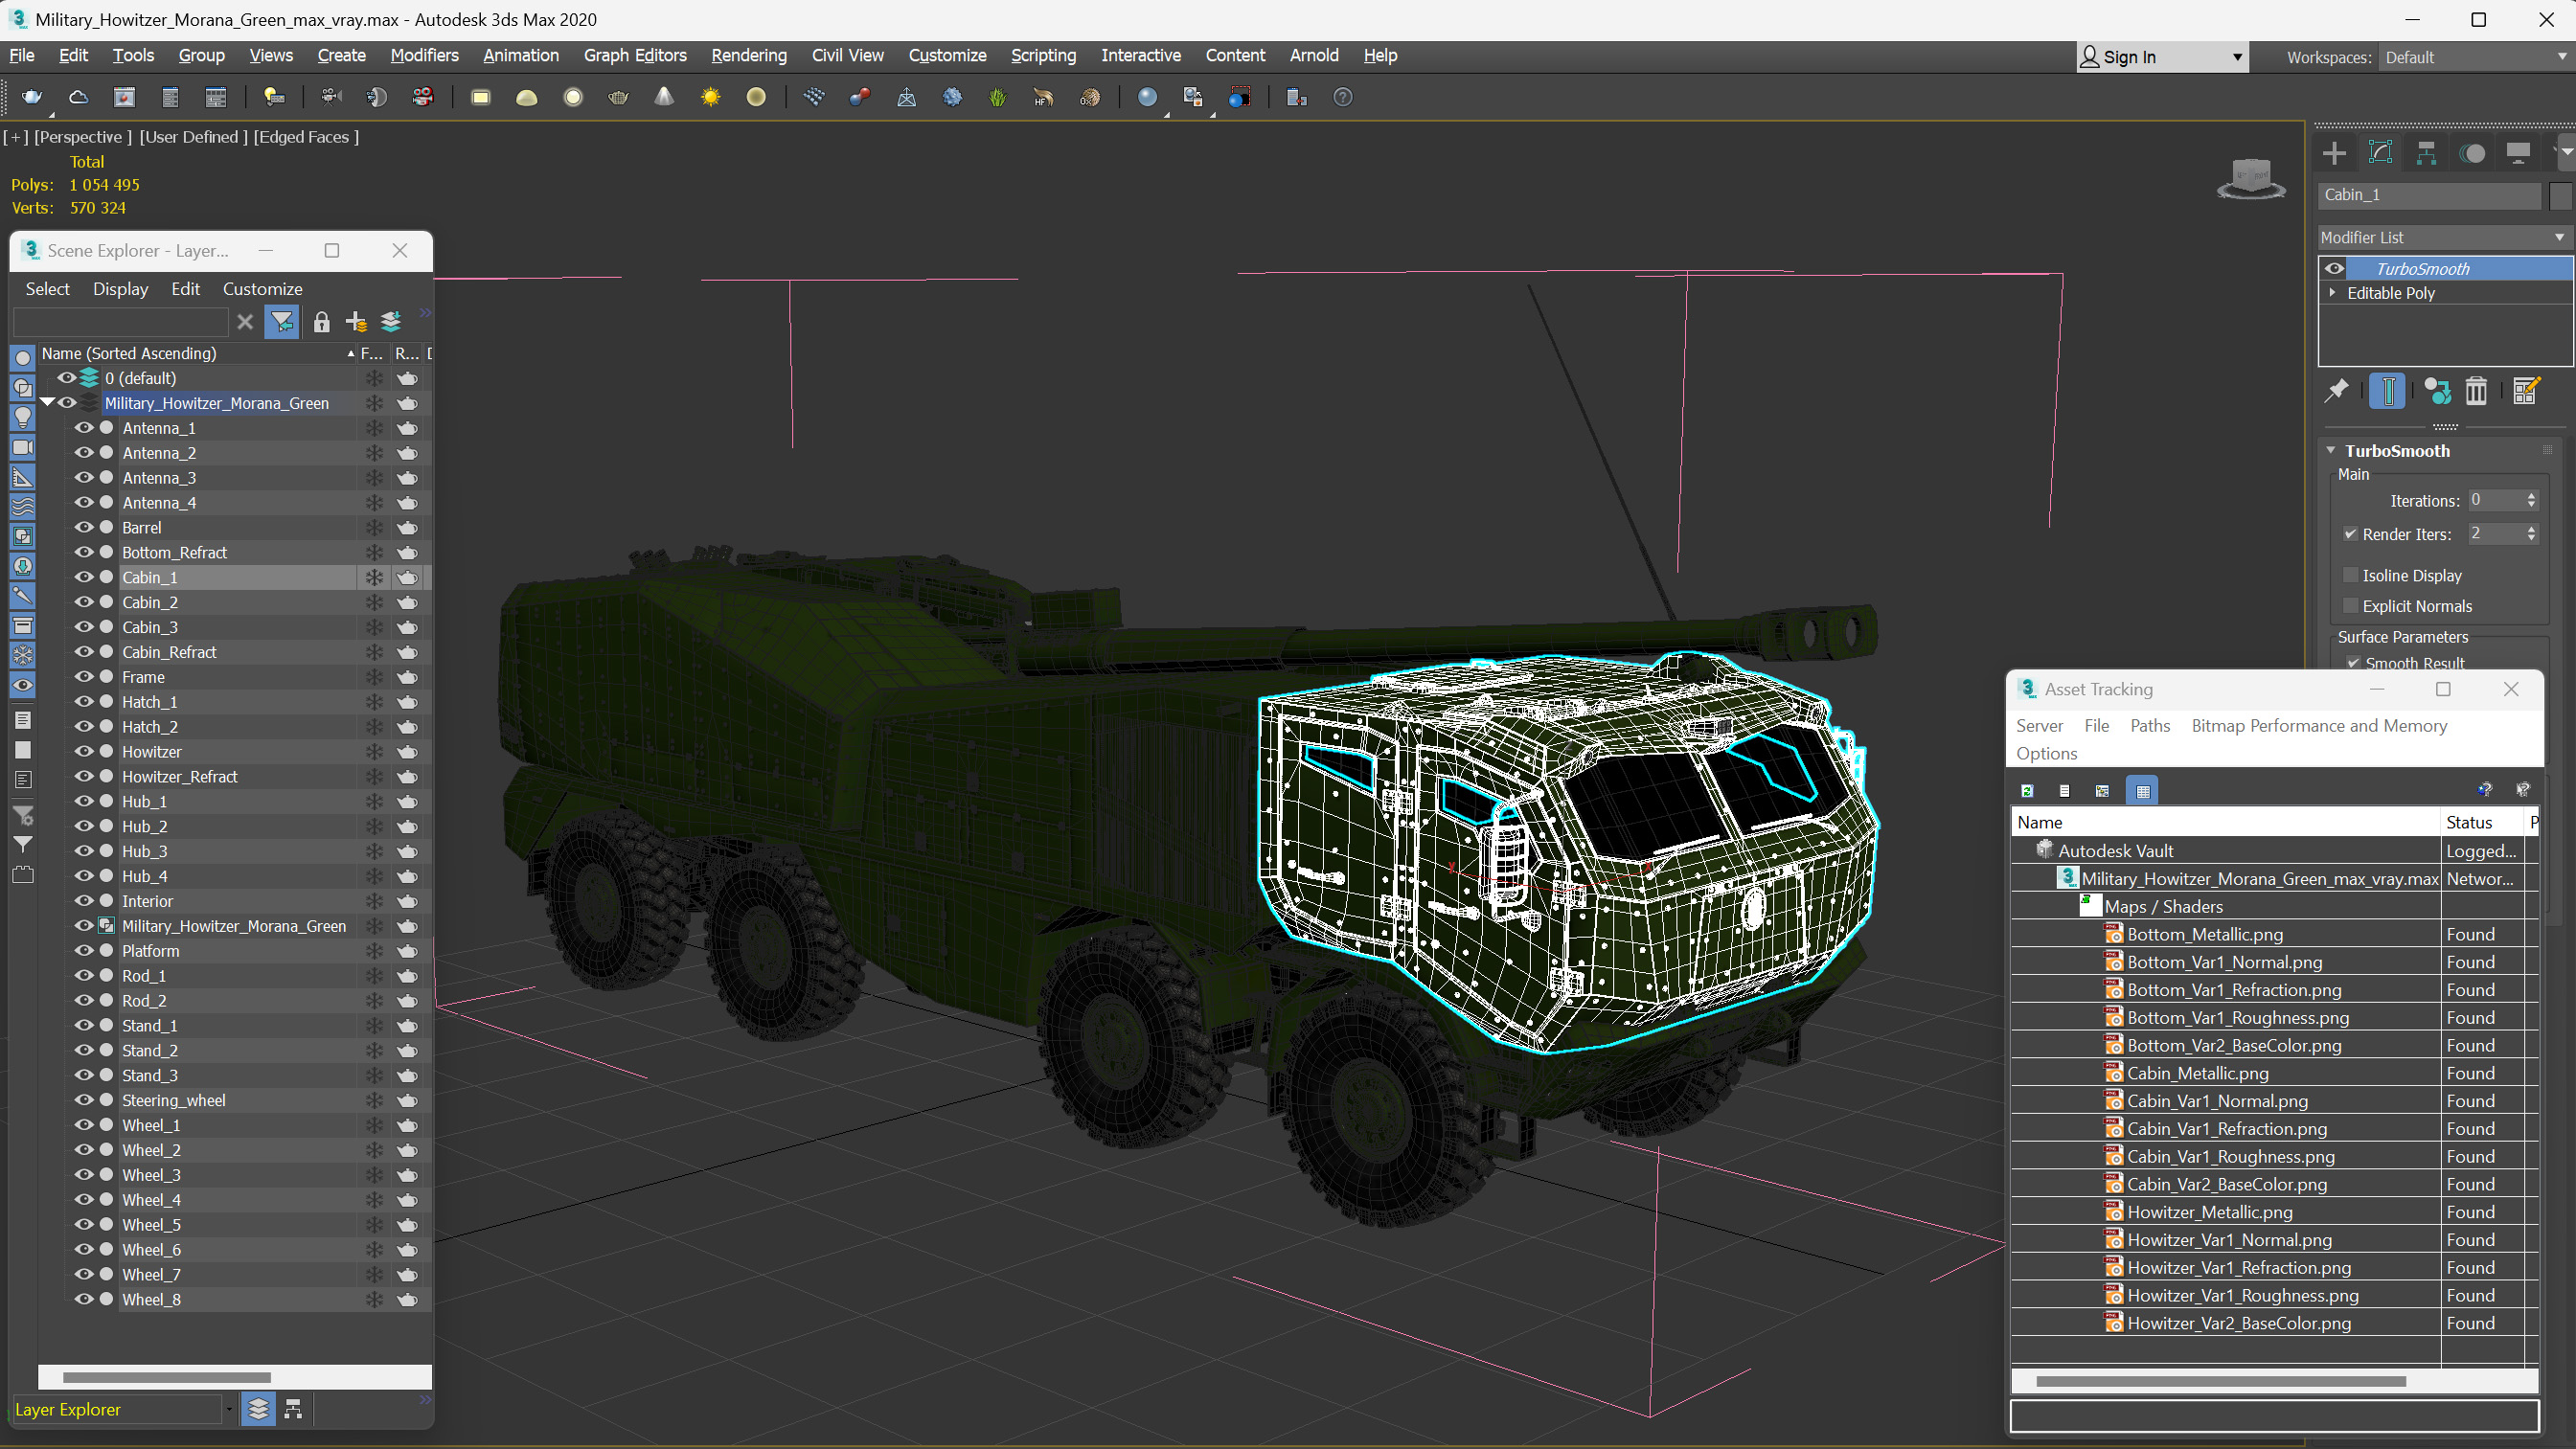Enable the Explicit Normals checkbox
This screenshot has width=2576, height=1449.
(x=2351, y=606)
